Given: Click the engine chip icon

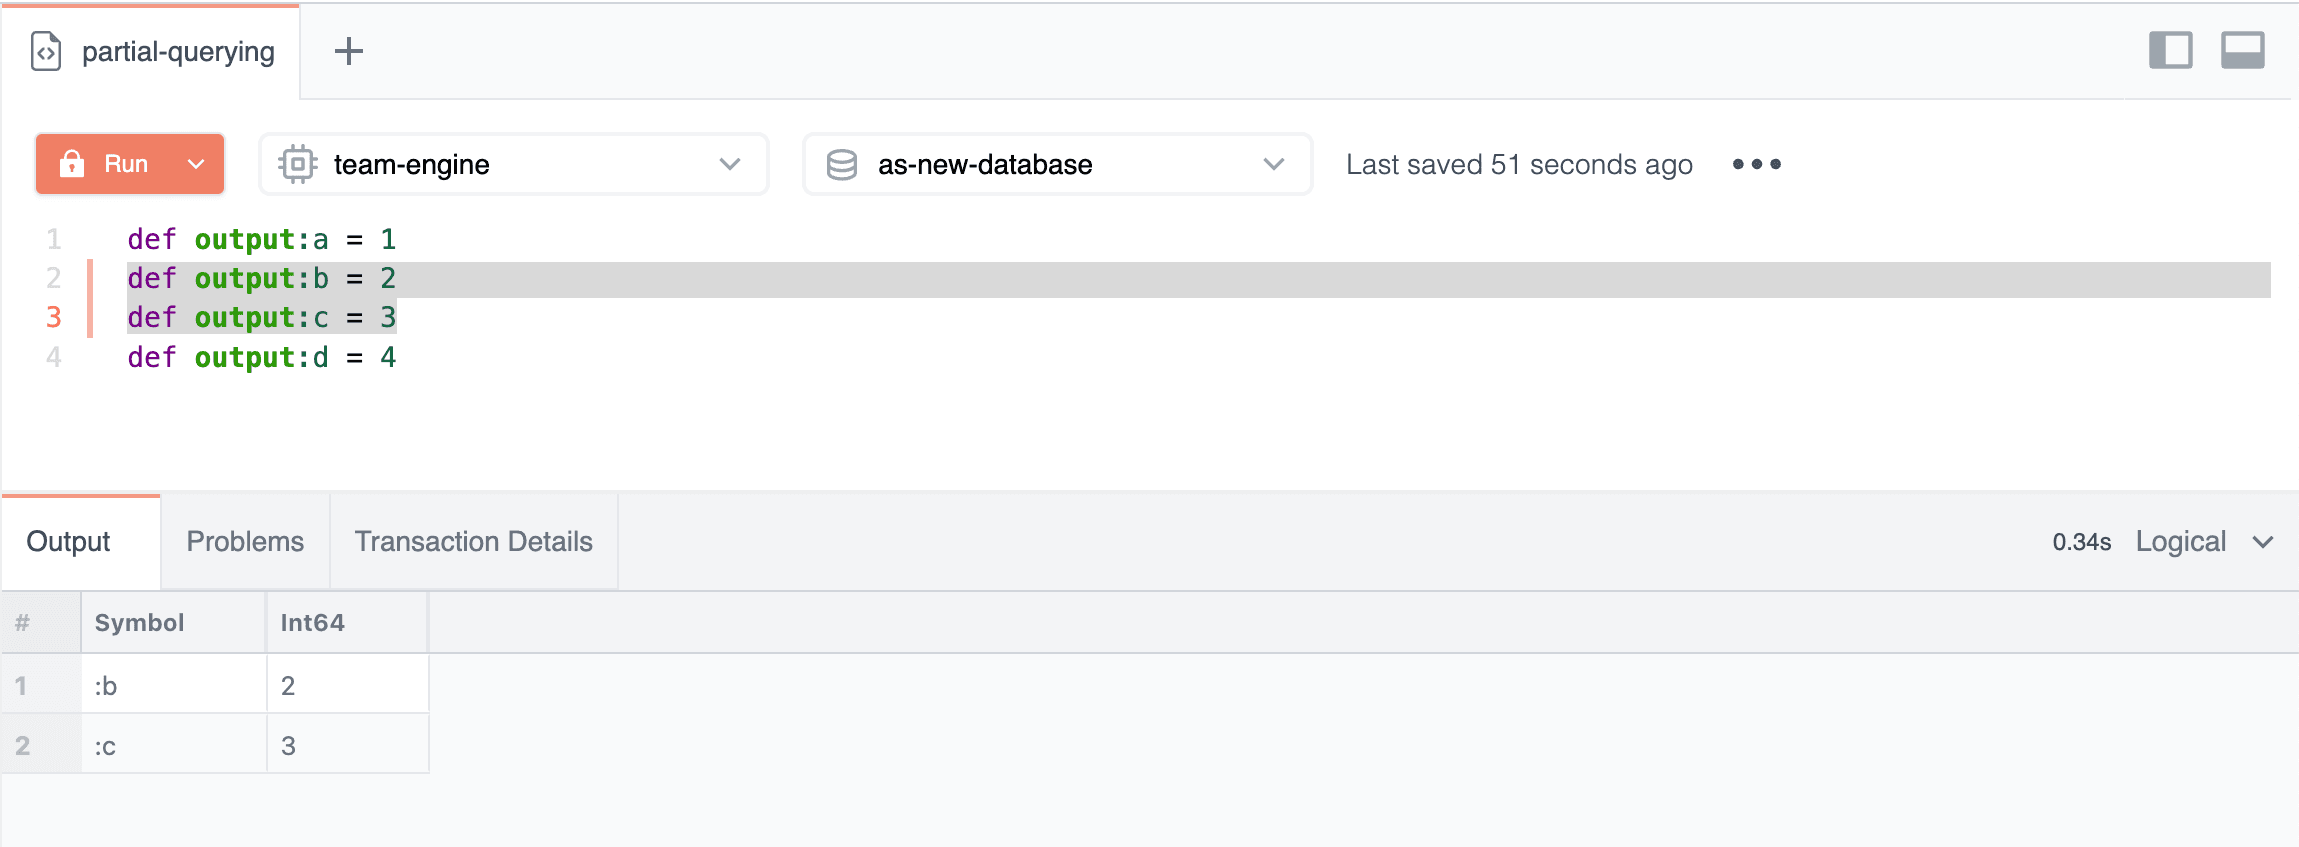Looking at the screenshot, I should [297, 164].
